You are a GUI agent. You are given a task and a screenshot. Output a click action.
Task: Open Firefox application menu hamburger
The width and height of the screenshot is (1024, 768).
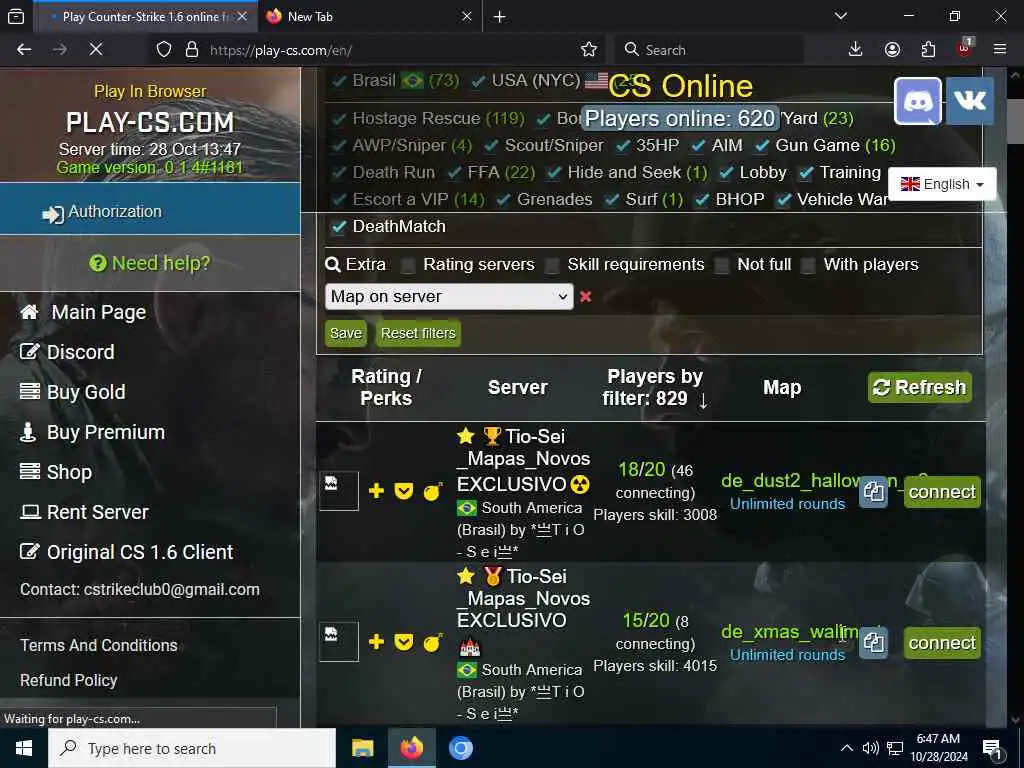click(x=1000, y=50)
